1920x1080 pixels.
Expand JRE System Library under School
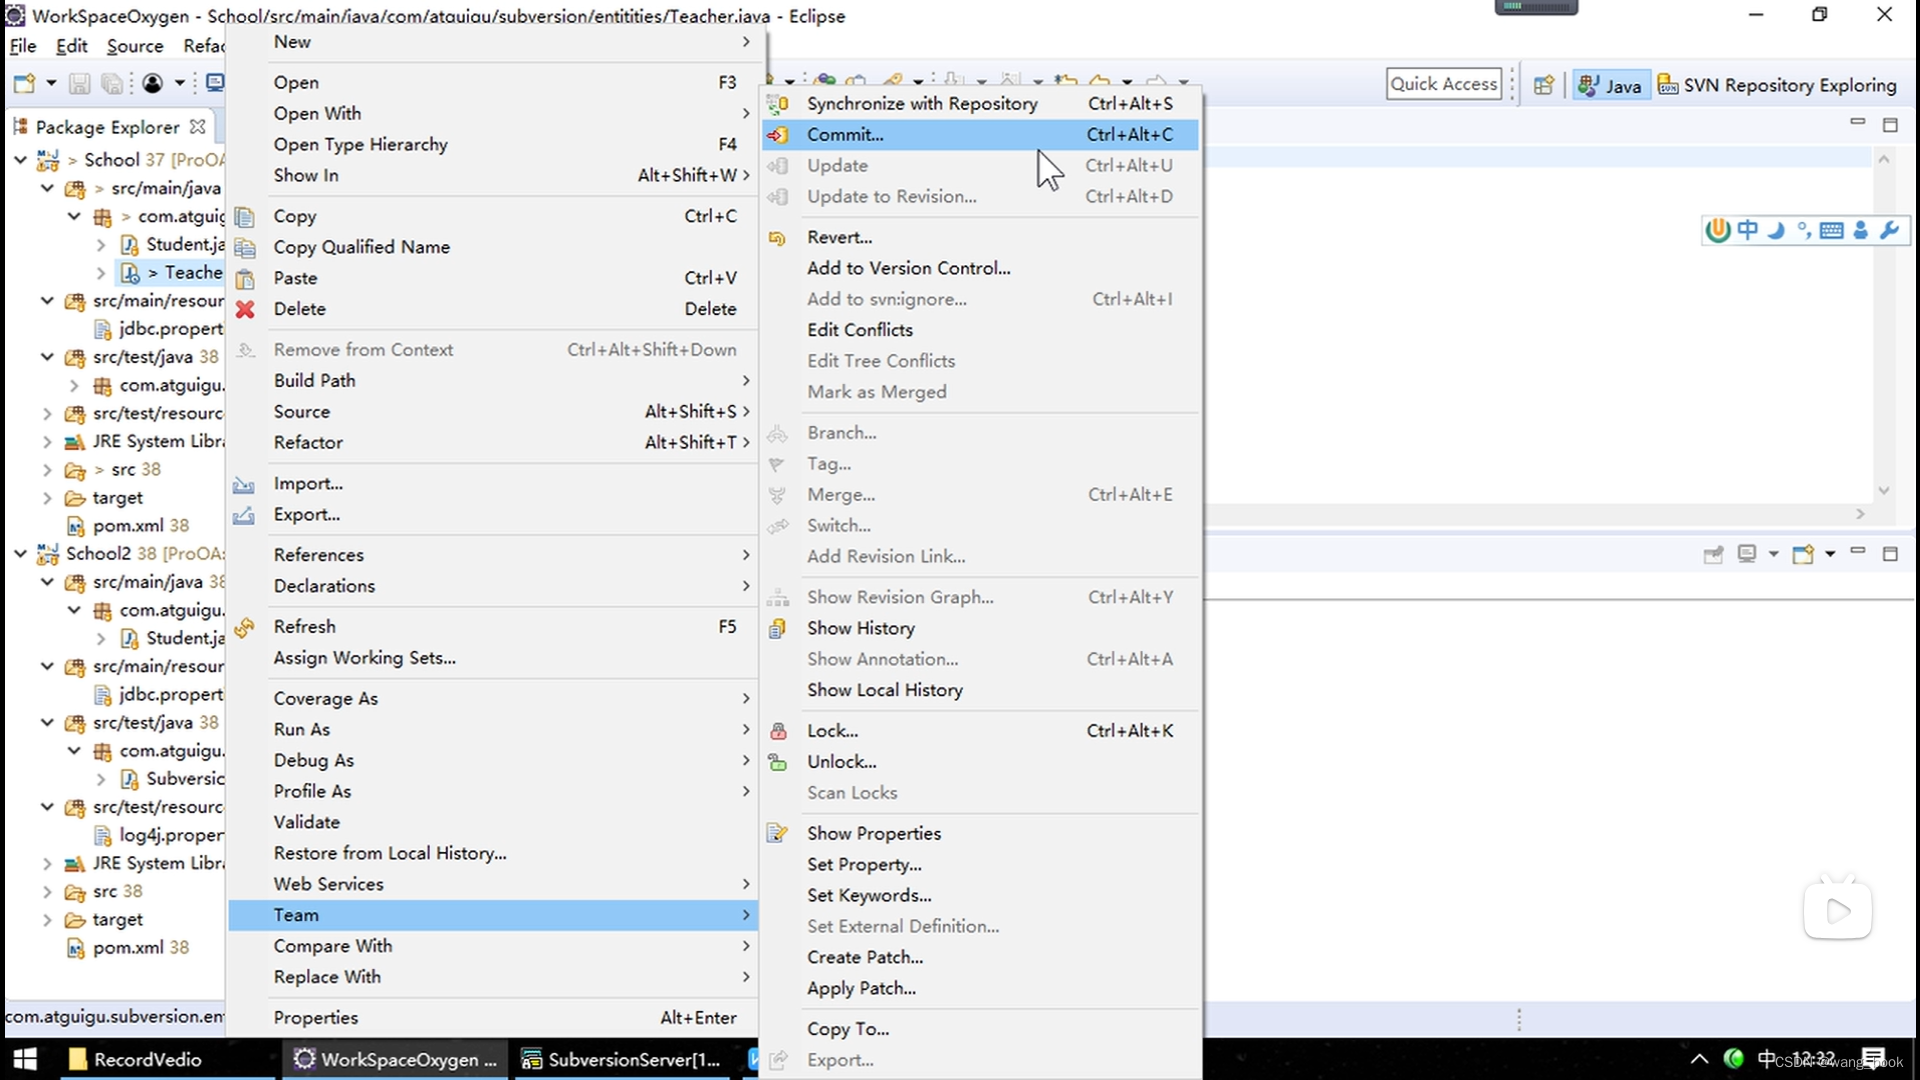coord(47,441)
